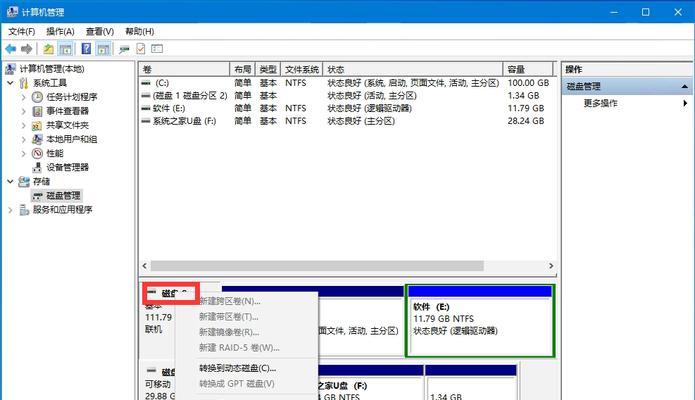This screenshot has width=695, height=400.
Task: Click the horizontal scrollbar right arrow
Action: 551,266
